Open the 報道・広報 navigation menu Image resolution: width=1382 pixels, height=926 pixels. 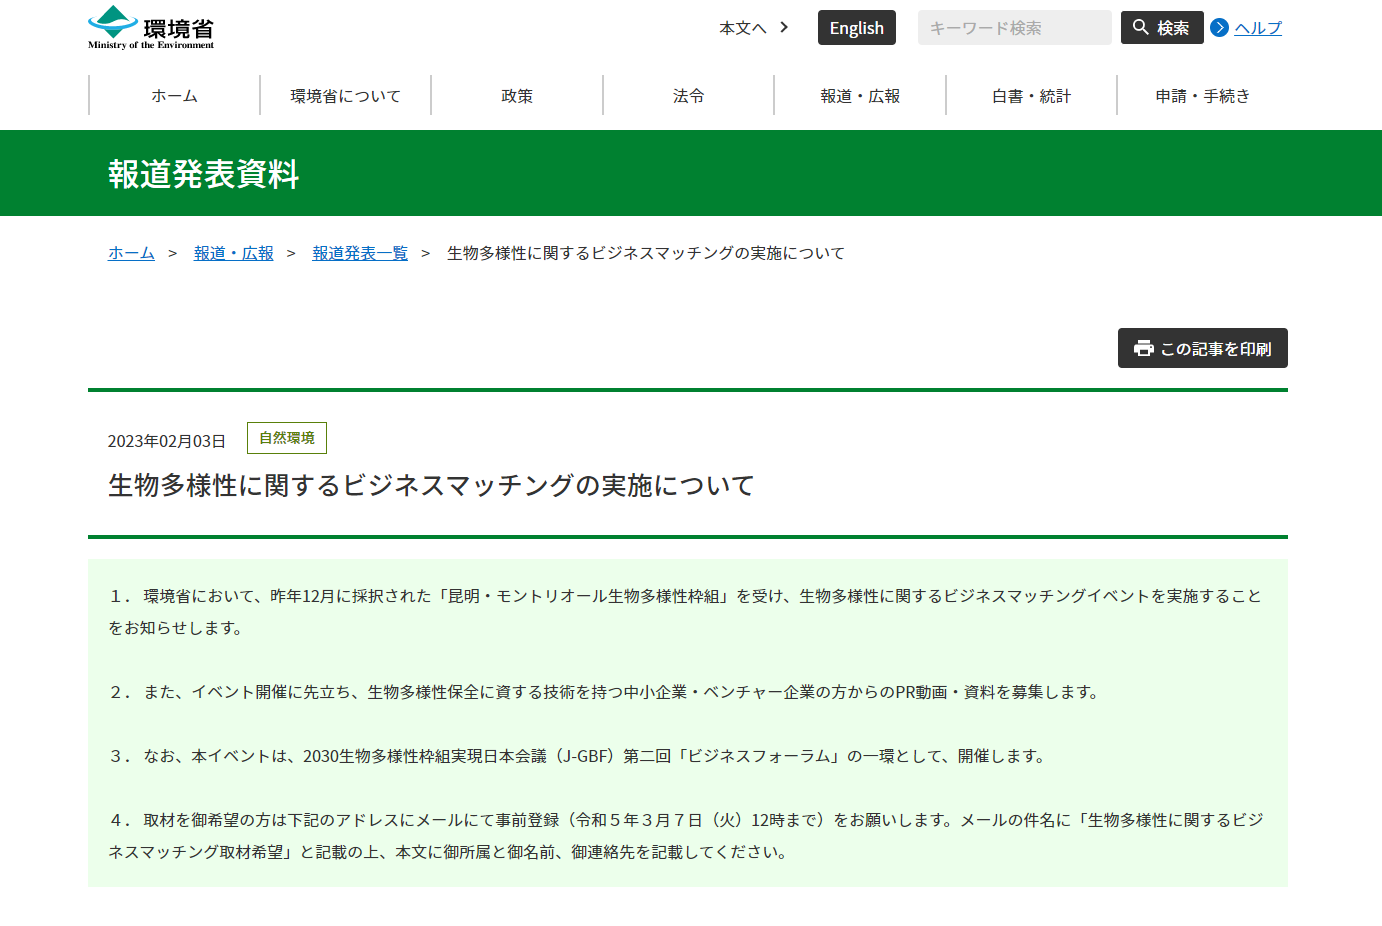[860, 96]
